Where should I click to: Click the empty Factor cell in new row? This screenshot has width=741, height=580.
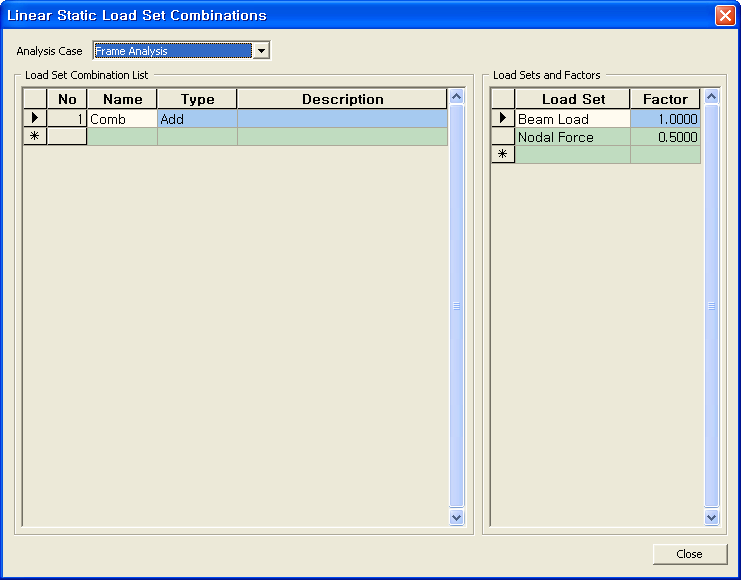(x=665, y=155)
